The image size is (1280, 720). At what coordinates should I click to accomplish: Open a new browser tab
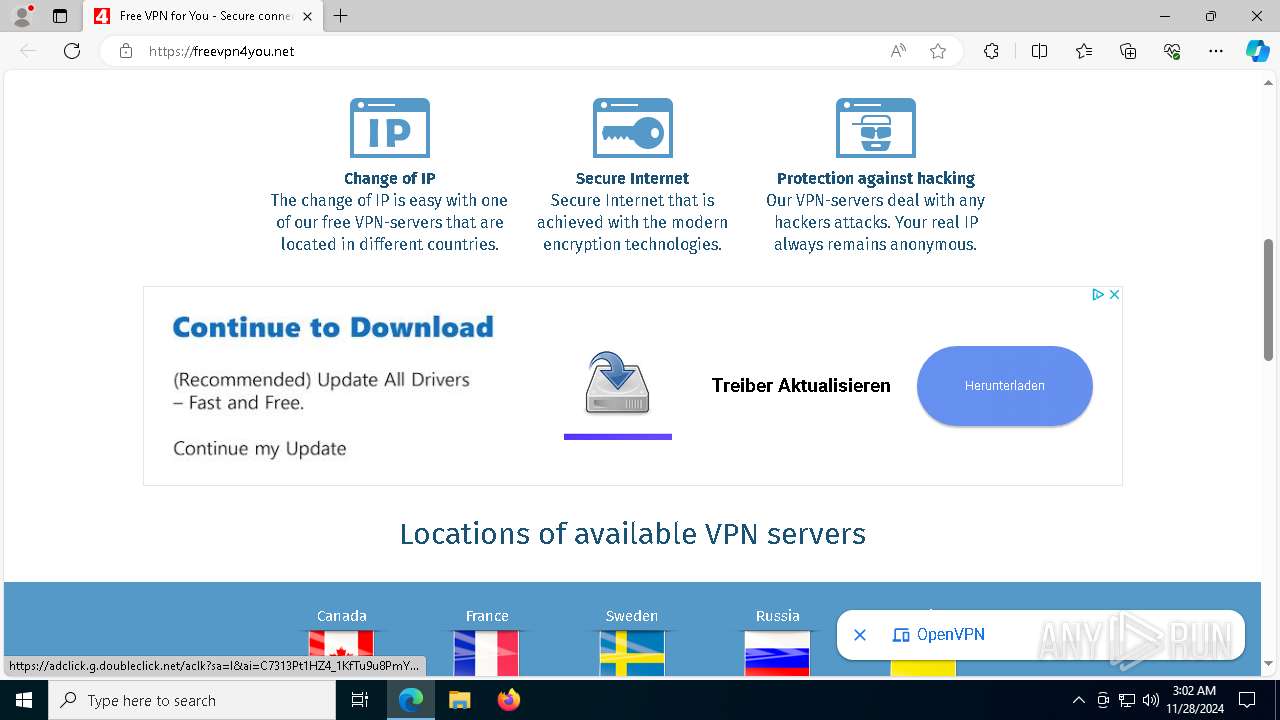click(x=340, y=16)
